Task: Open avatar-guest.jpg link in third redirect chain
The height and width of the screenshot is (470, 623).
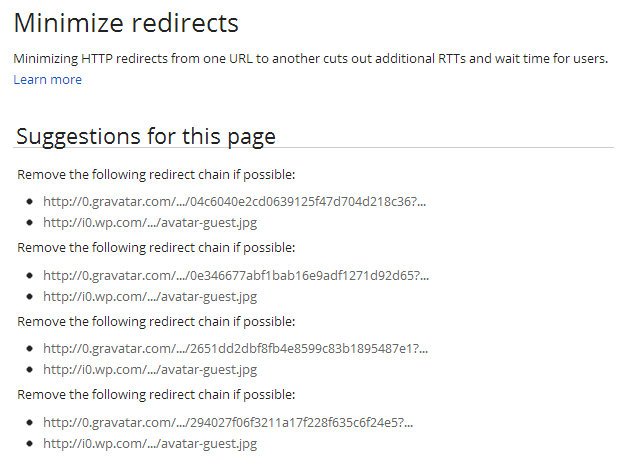Action: [x=150, y=369]
